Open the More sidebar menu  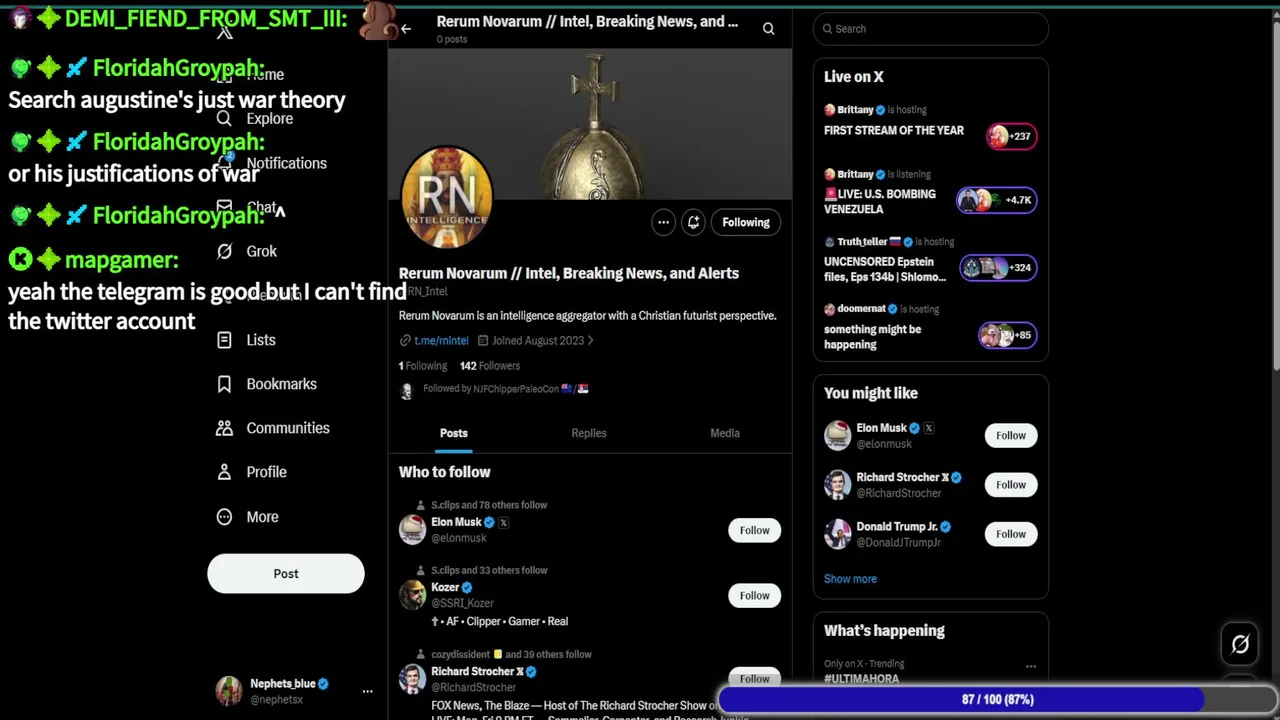[x=262, y=517]
